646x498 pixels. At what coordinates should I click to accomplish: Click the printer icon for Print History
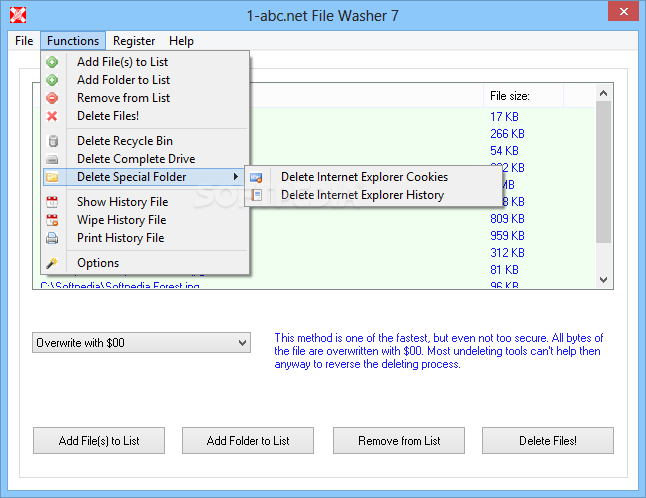click(52, 238)
